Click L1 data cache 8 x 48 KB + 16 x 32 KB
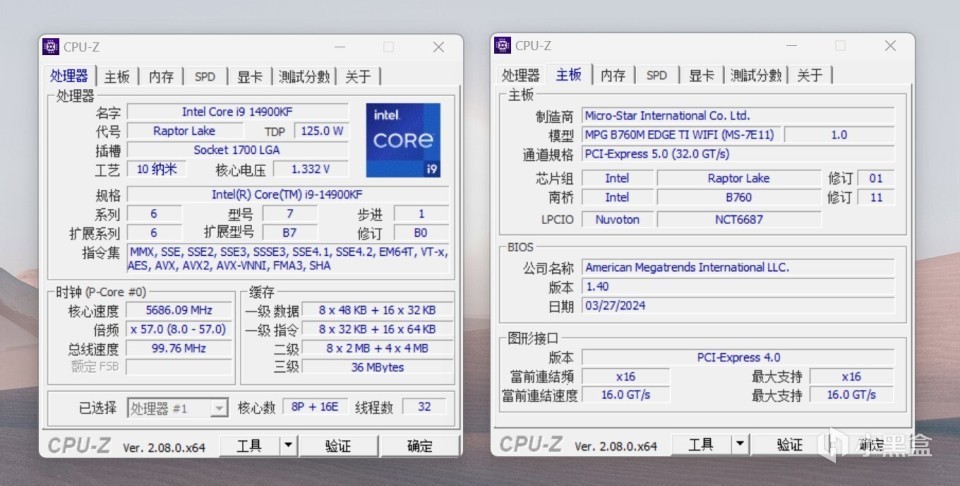The width and height of the screenshot is (960, 486). pyautogui.click(x=377, y=310)
